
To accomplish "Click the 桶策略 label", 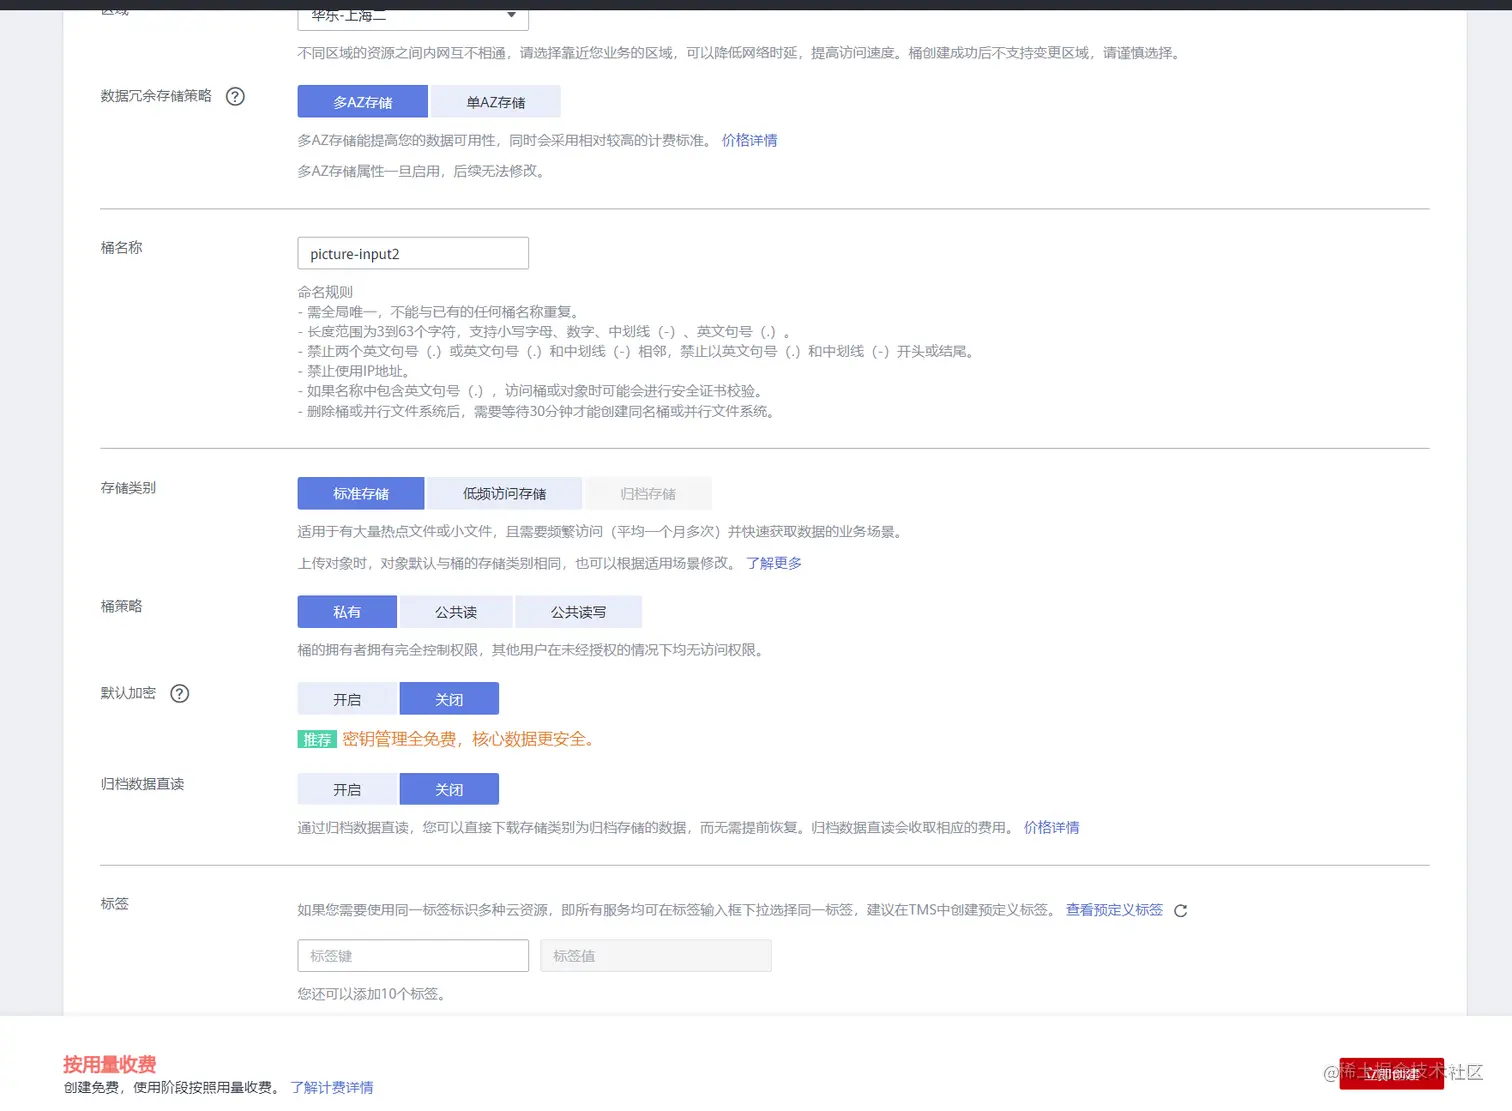I will pos(121,605).
